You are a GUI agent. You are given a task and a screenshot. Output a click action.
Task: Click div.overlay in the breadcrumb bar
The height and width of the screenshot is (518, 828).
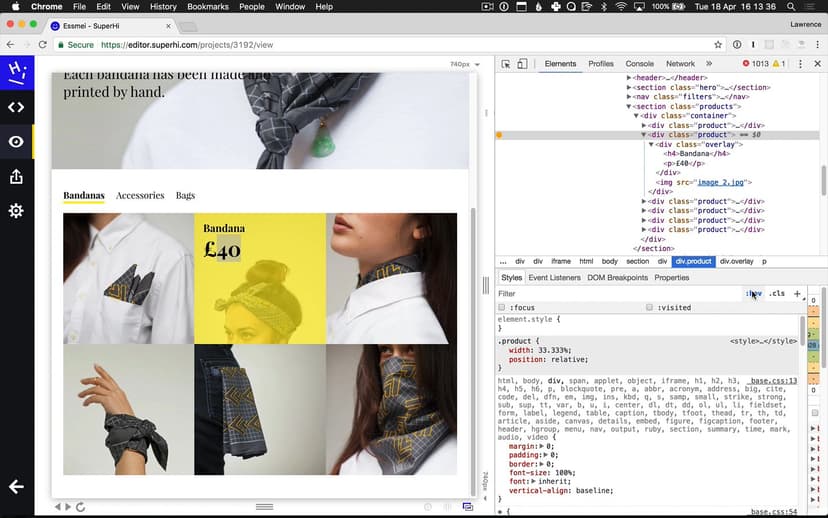click(736, 261)
